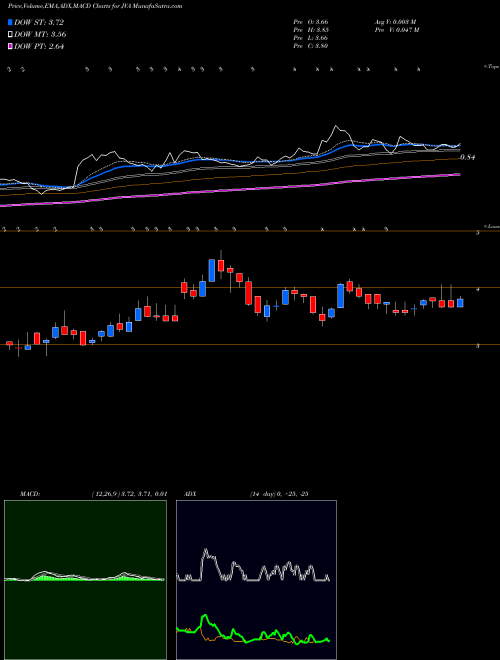This screenshot has height=660, width=500.
Task: Click the MACD '(12,26,9)' parameters text
Action: 105,494
